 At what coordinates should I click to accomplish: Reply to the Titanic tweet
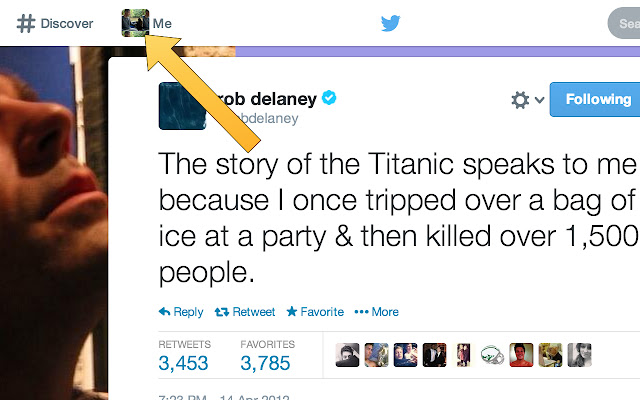pyautogui.click(x=181, y=312)
